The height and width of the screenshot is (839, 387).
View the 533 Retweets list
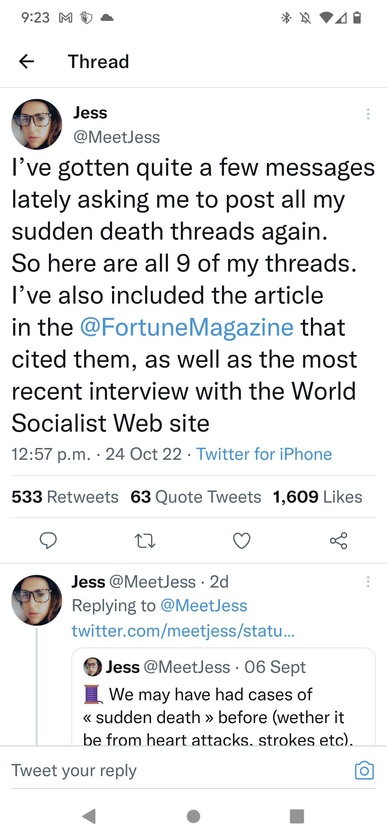point(65,497)
